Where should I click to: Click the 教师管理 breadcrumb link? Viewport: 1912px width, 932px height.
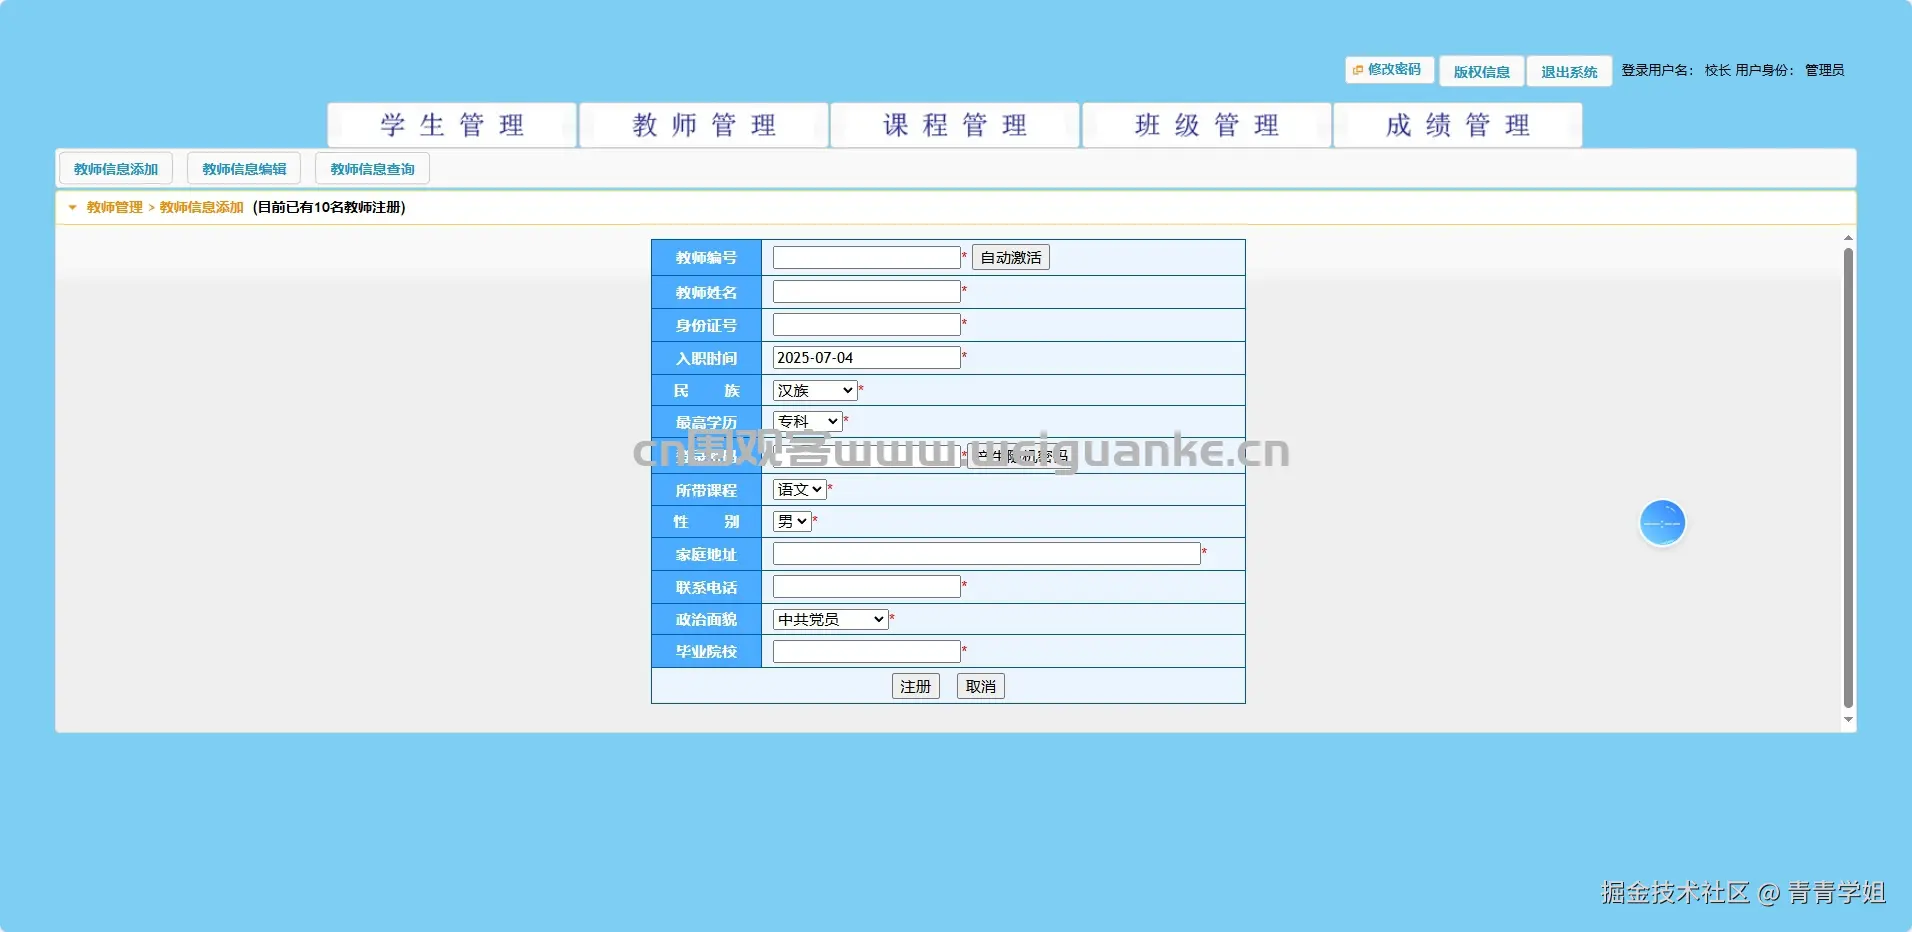[x=114, y=207]
